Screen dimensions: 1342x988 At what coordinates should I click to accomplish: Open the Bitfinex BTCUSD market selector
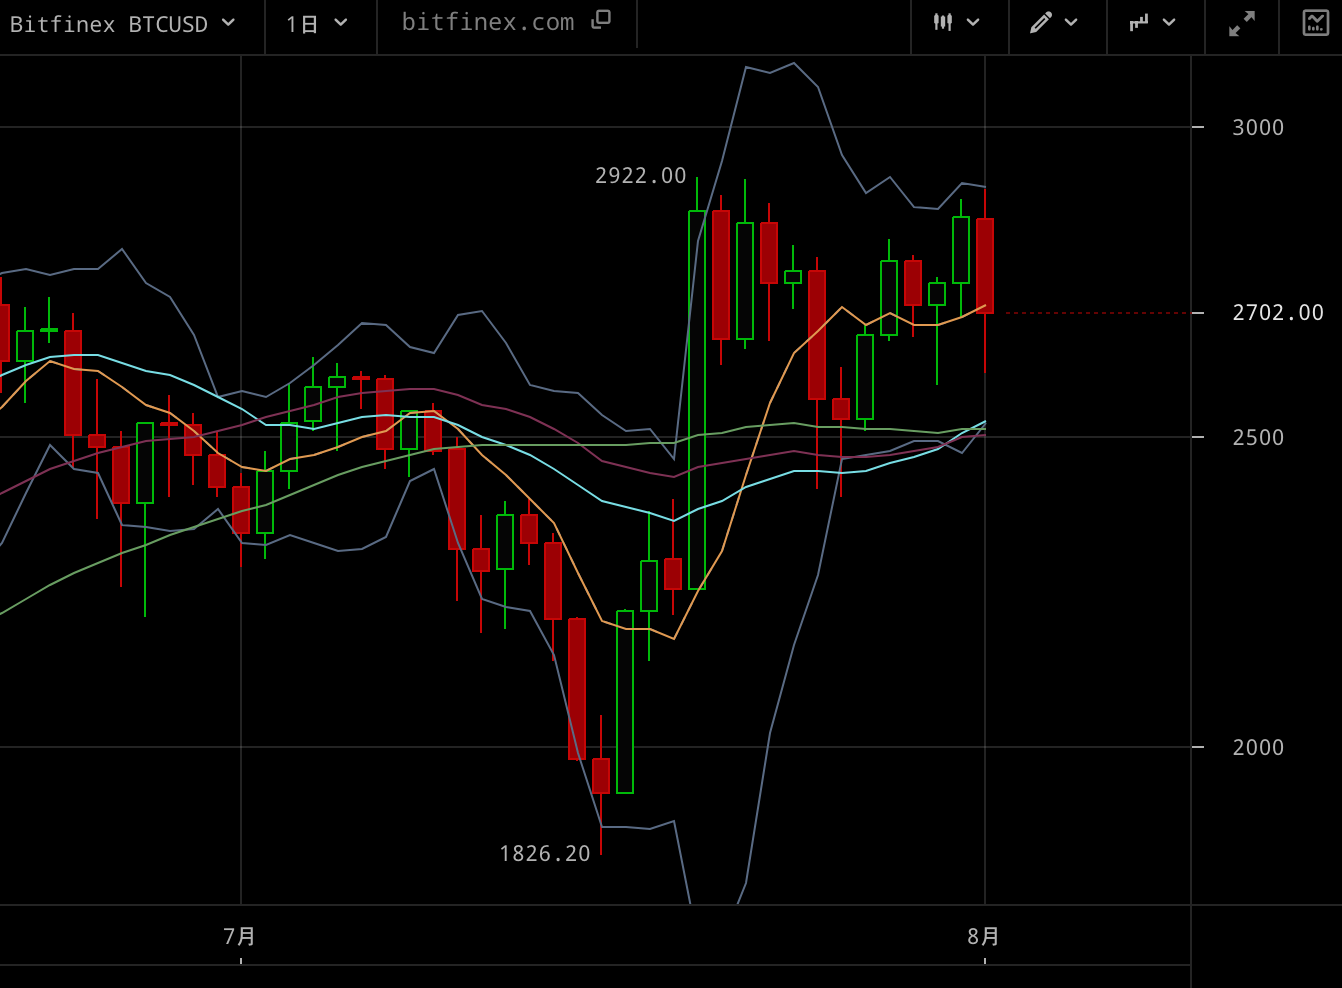pos(122,24)
